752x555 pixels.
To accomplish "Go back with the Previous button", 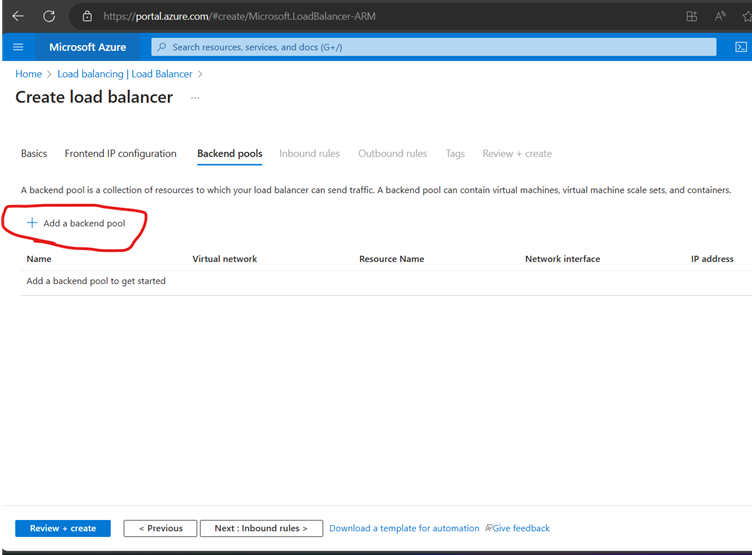I will [160, 528].
